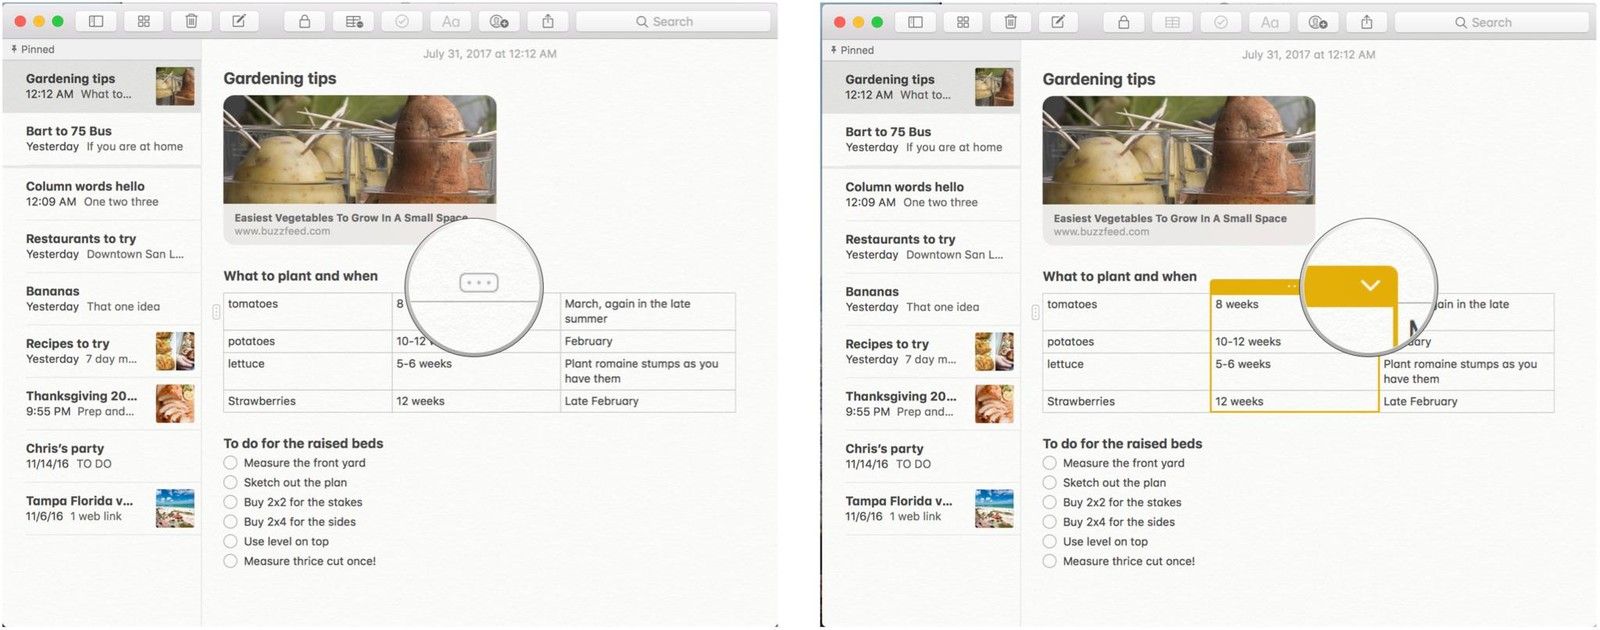Click the table icon in the left window toolbar

click(354, 21)
